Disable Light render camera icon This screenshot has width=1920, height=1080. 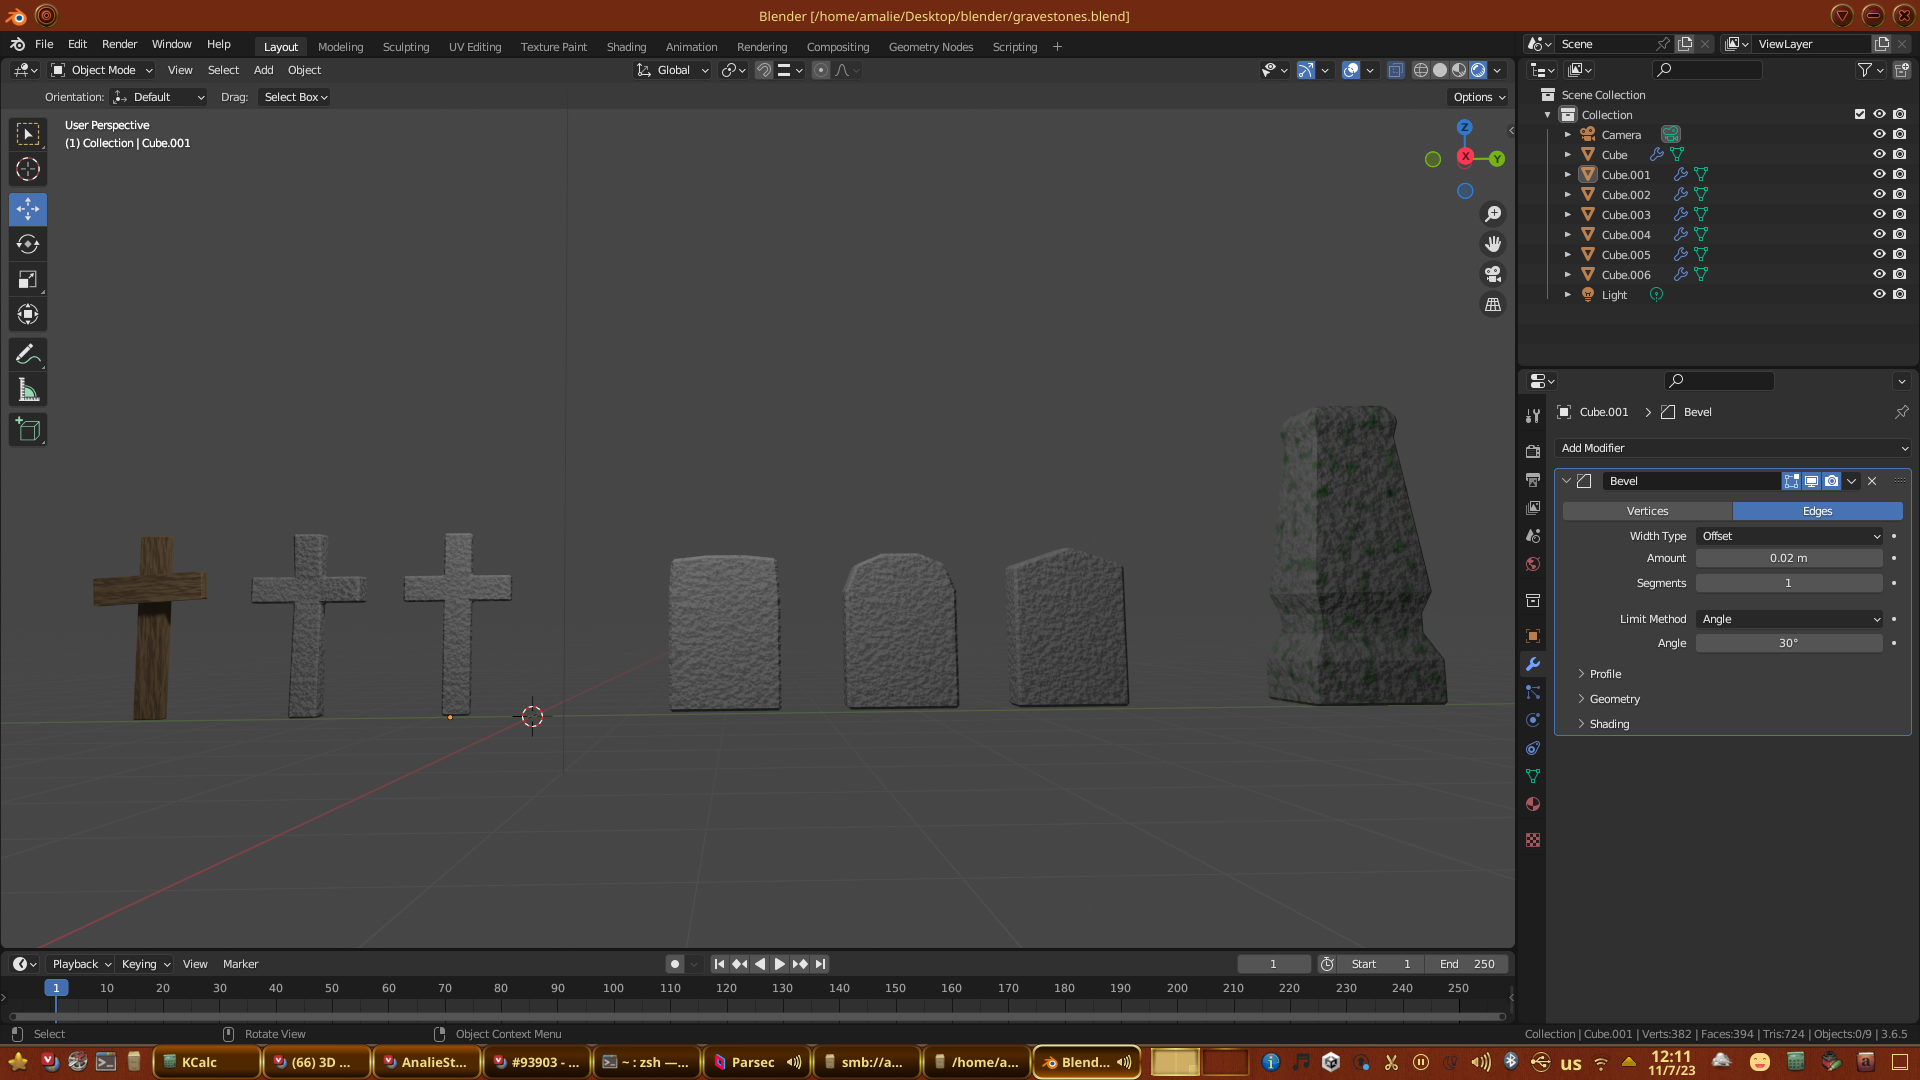point(1899,294)
